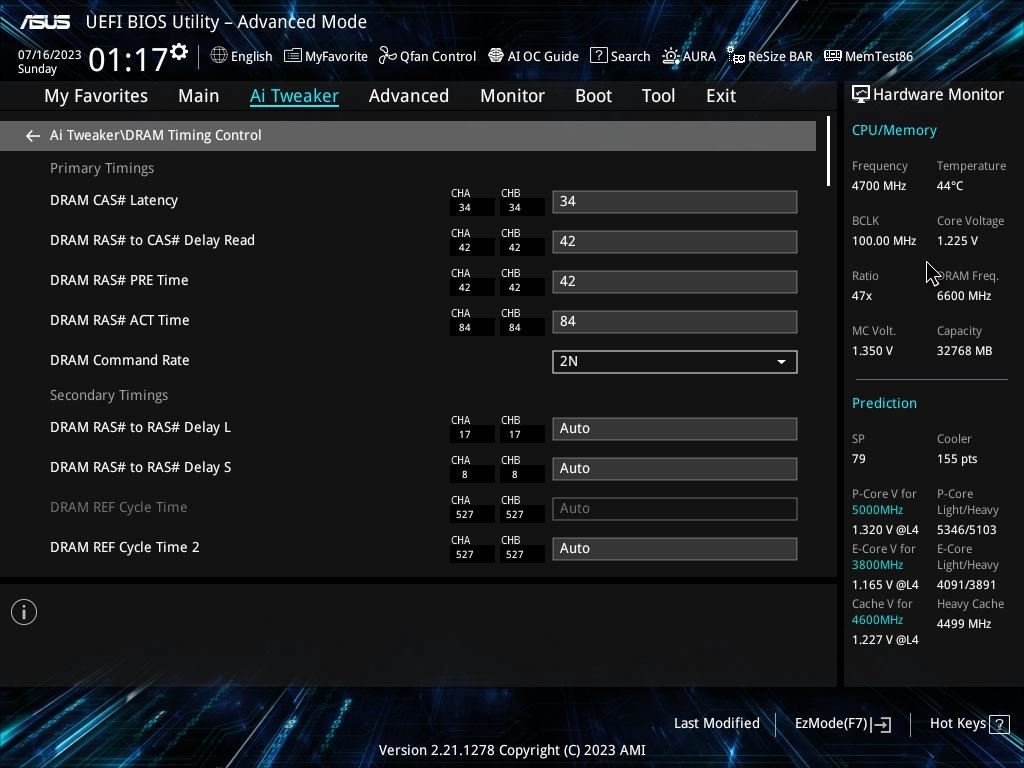Viewport: 1024px width, 768px height.
Task: Click the DRAM RAS# PRE Time field
Action: pyautogui.click(x=675, y=281)
